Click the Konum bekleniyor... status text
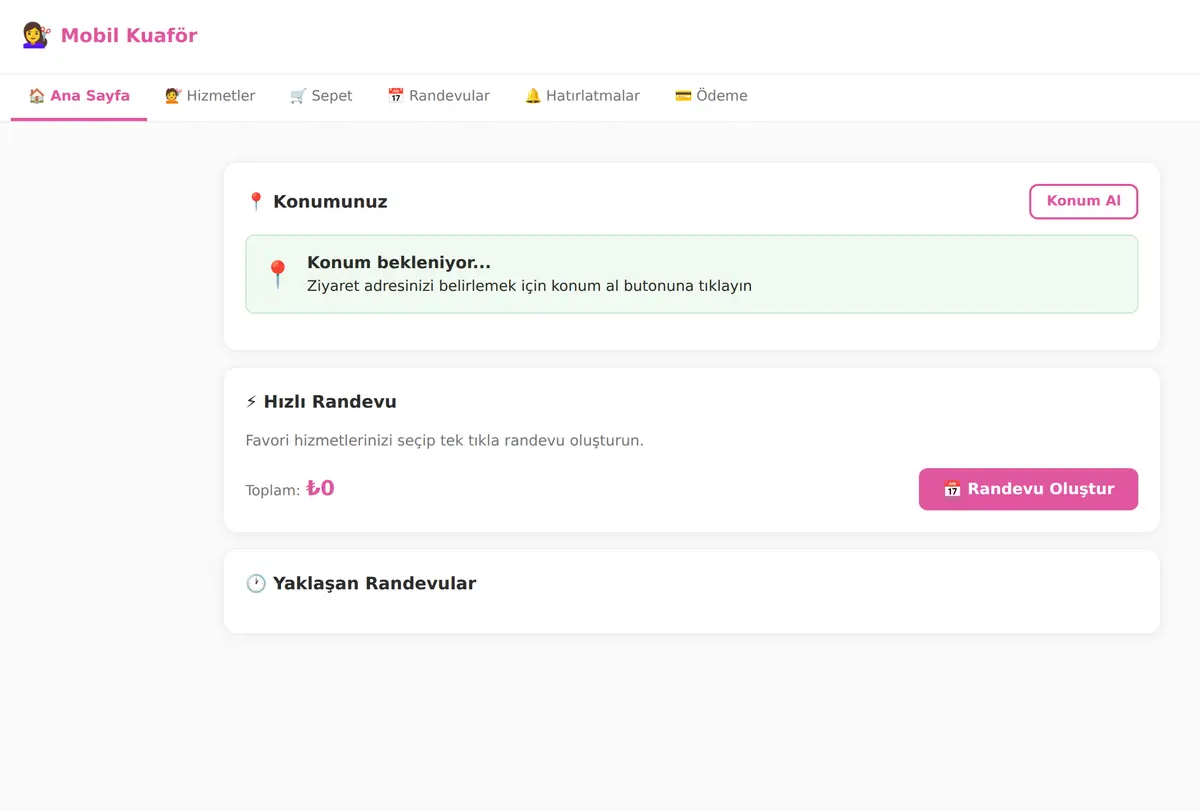The width and height of the screenshot is (1200, 811). (x=399, y=263)
